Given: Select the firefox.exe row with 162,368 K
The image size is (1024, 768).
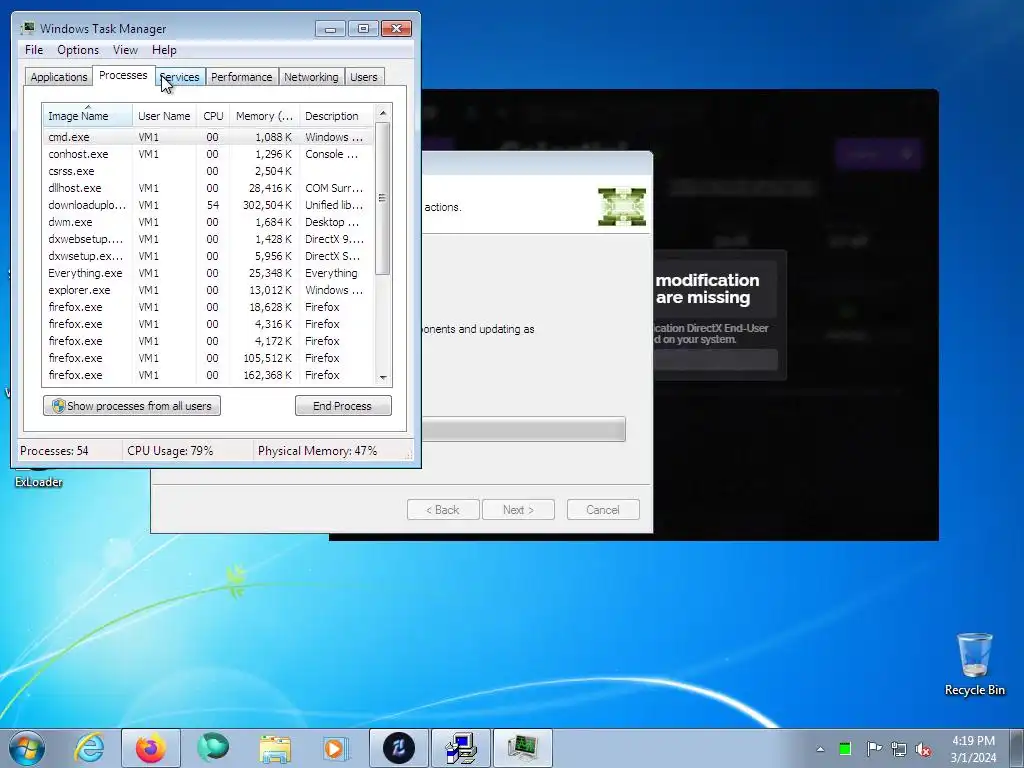Looking at the screenshot, I should pyautogui.click(x=208, y=375).
